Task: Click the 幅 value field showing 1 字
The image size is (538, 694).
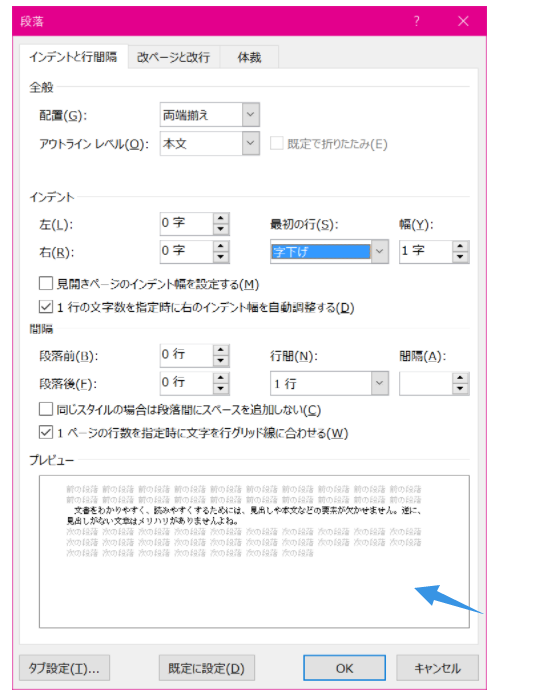Action: (x=426, y=252)
